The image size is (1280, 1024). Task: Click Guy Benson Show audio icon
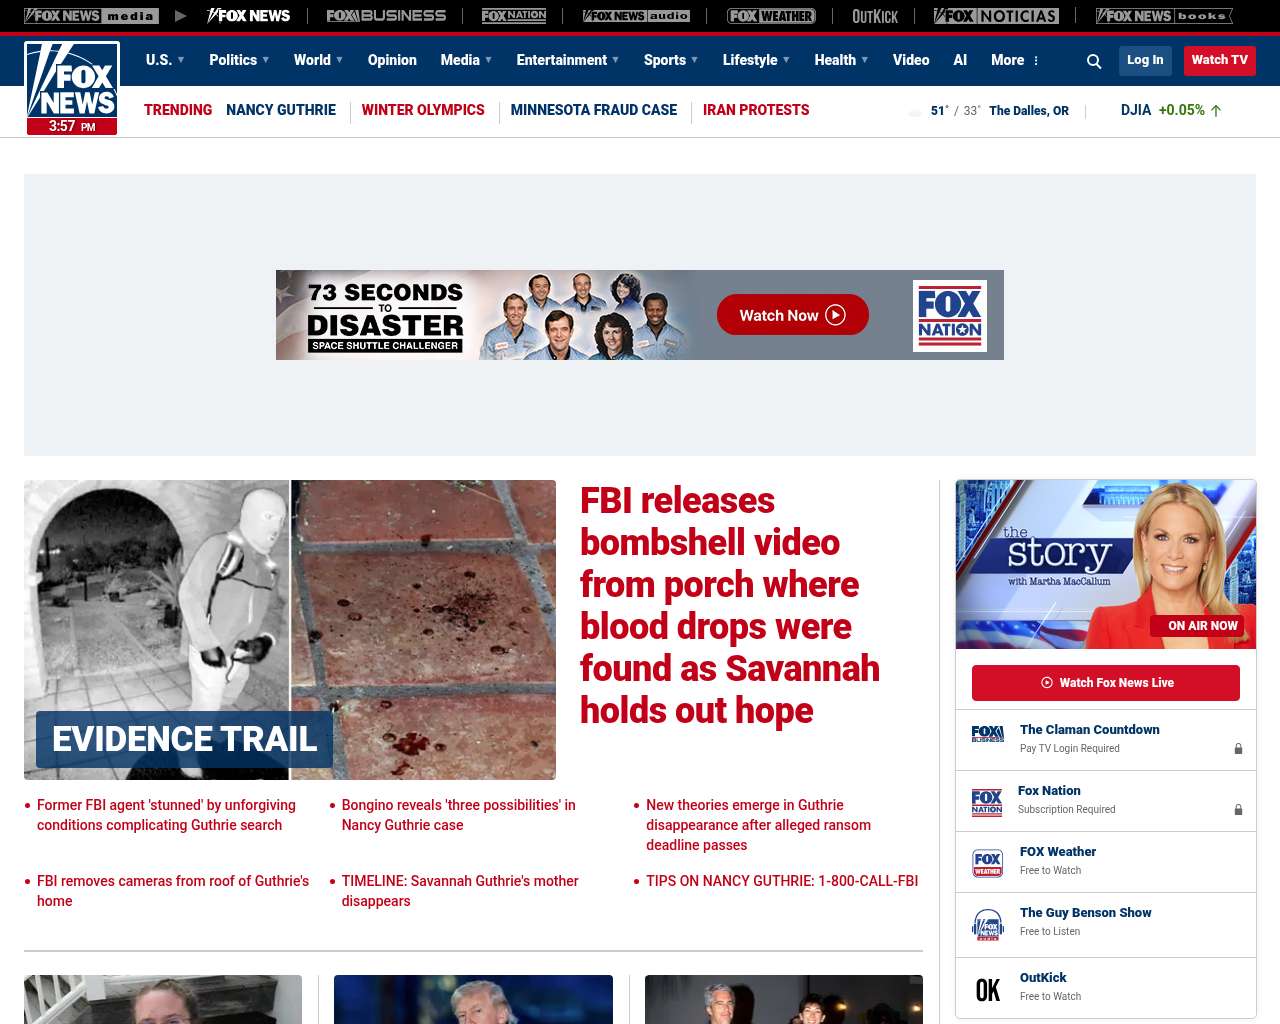(988, 925)
